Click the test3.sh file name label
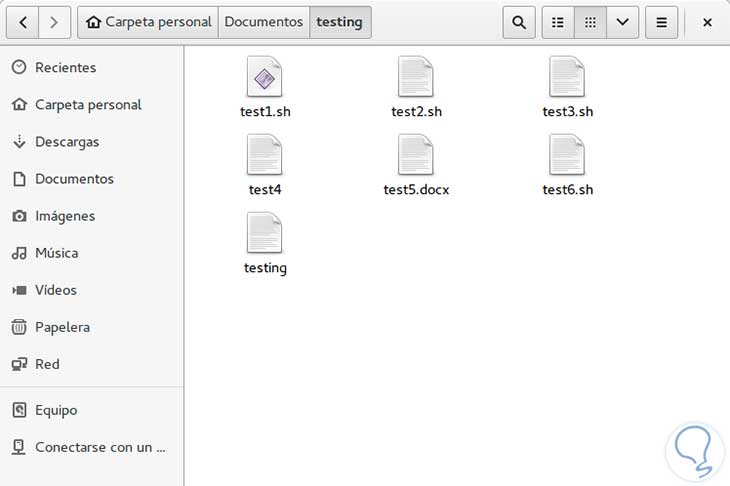Viewport: 730px width, 486px height. click(568, 112)
